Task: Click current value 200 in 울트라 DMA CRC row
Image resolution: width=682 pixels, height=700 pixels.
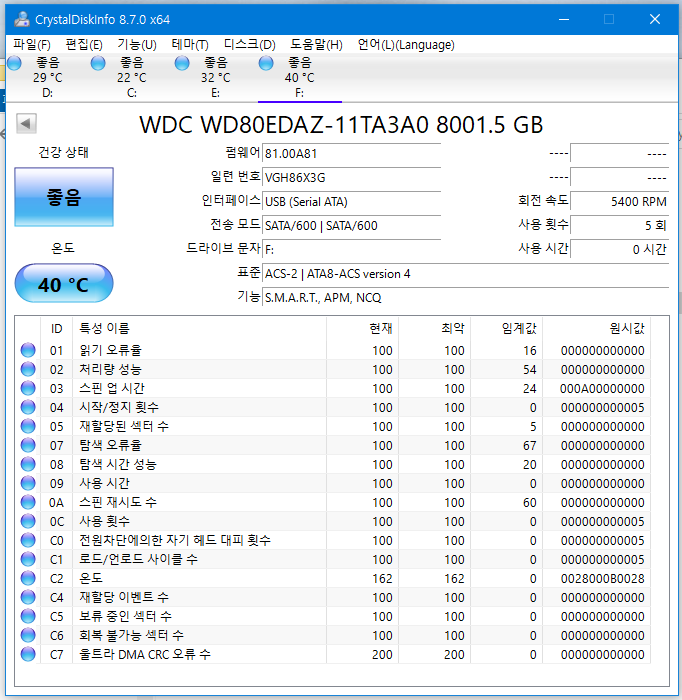Action: 383,654
